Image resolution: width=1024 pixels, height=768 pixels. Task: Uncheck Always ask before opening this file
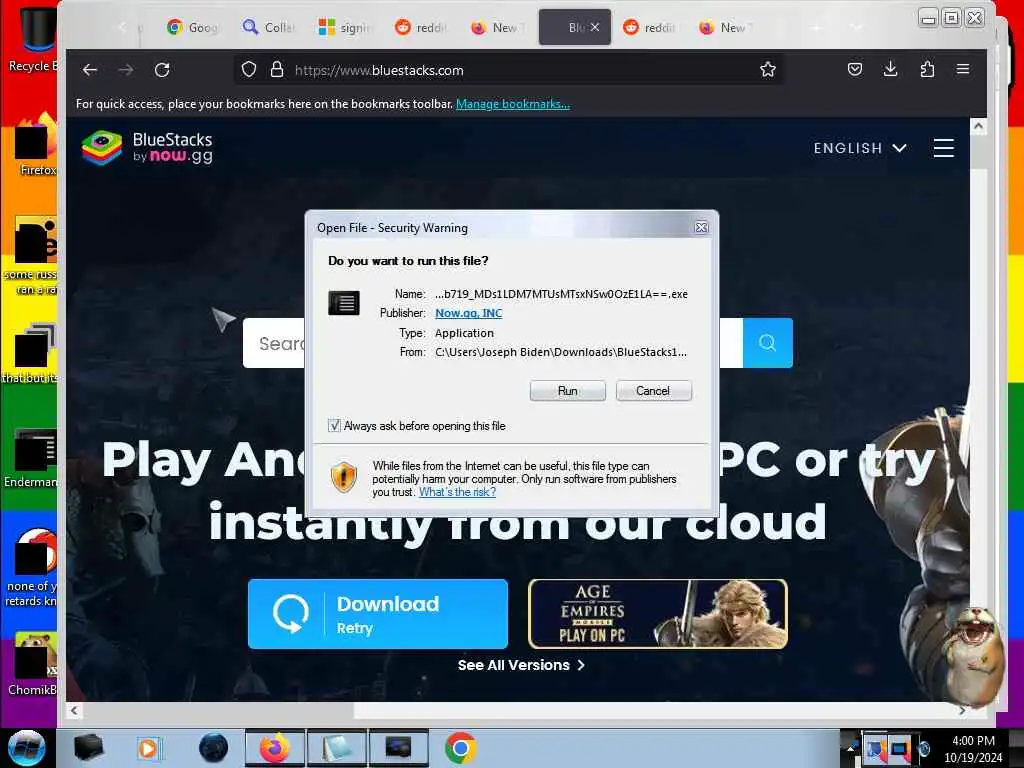[334, 426]
